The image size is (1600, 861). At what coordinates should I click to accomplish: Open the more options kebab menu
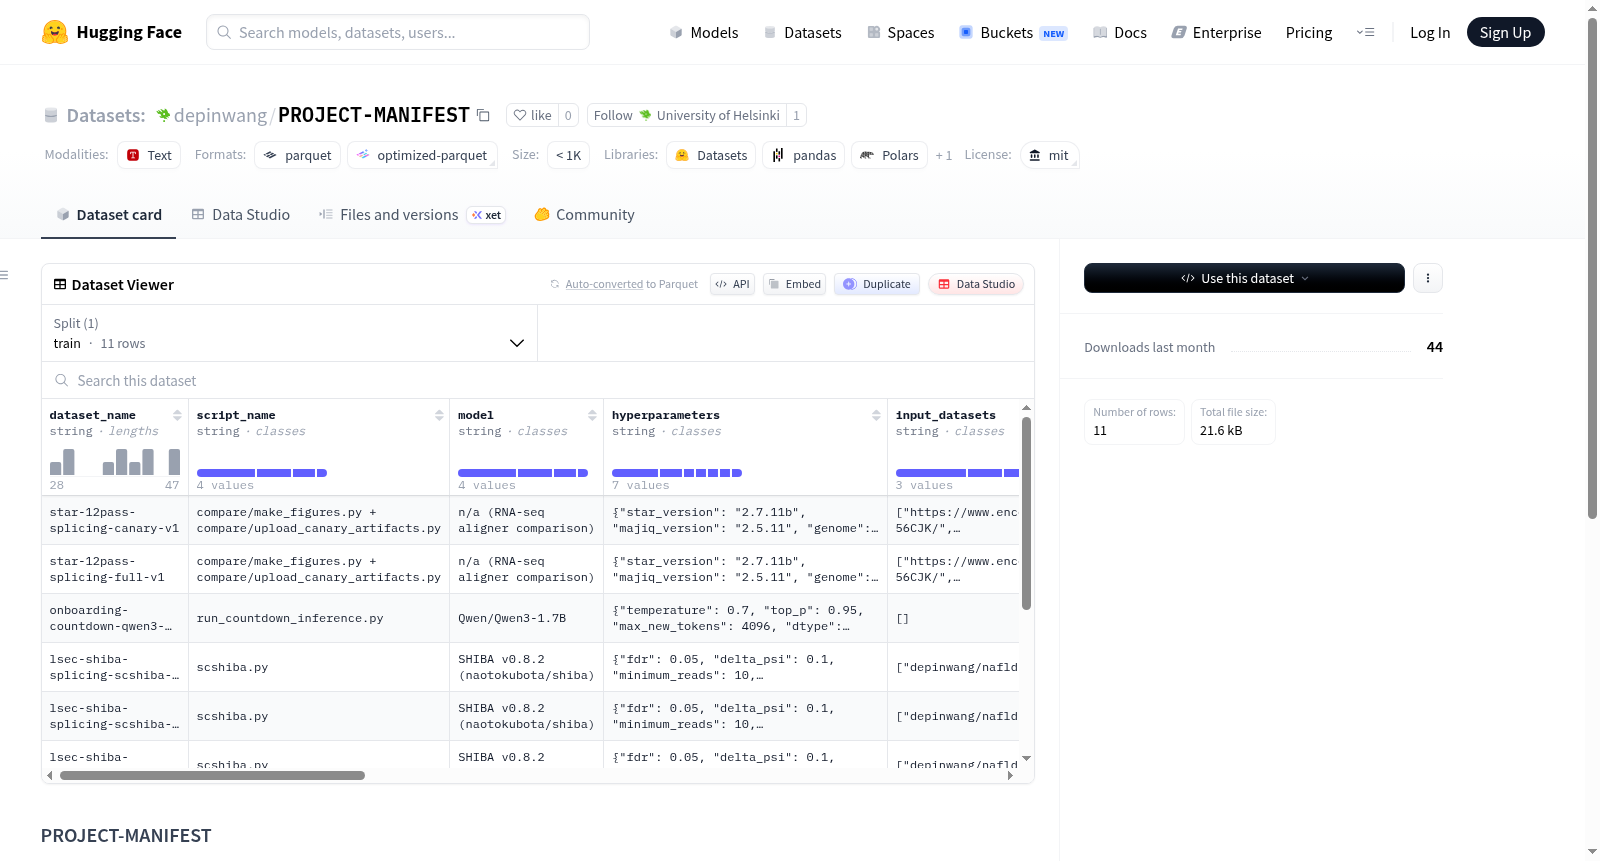pyautogui.click(x=1428, y=278)
